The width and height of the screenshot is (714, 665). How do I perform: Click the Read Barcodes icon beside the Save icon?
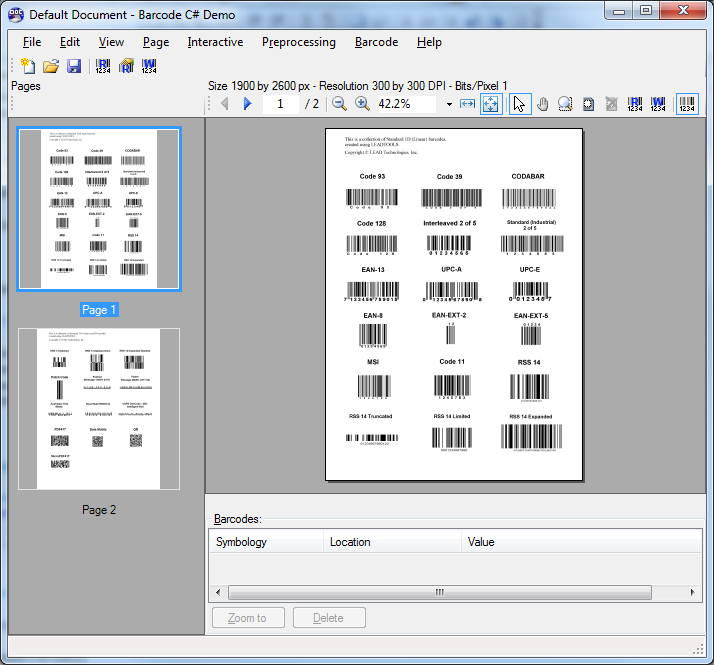coord(103,66)
